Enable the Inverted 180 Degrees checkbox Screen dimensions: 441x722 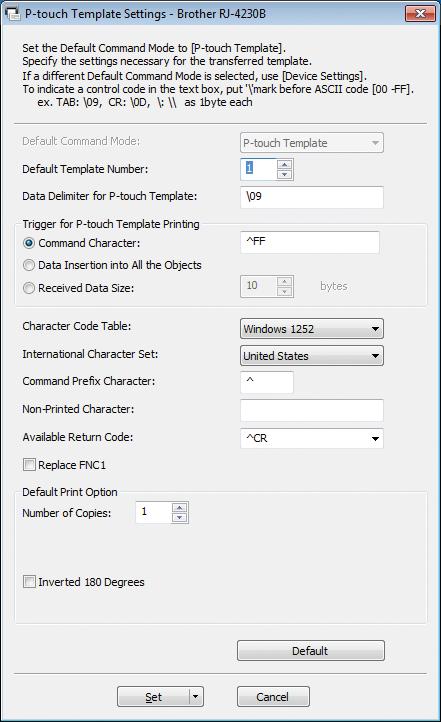click(x=29, y=582)
